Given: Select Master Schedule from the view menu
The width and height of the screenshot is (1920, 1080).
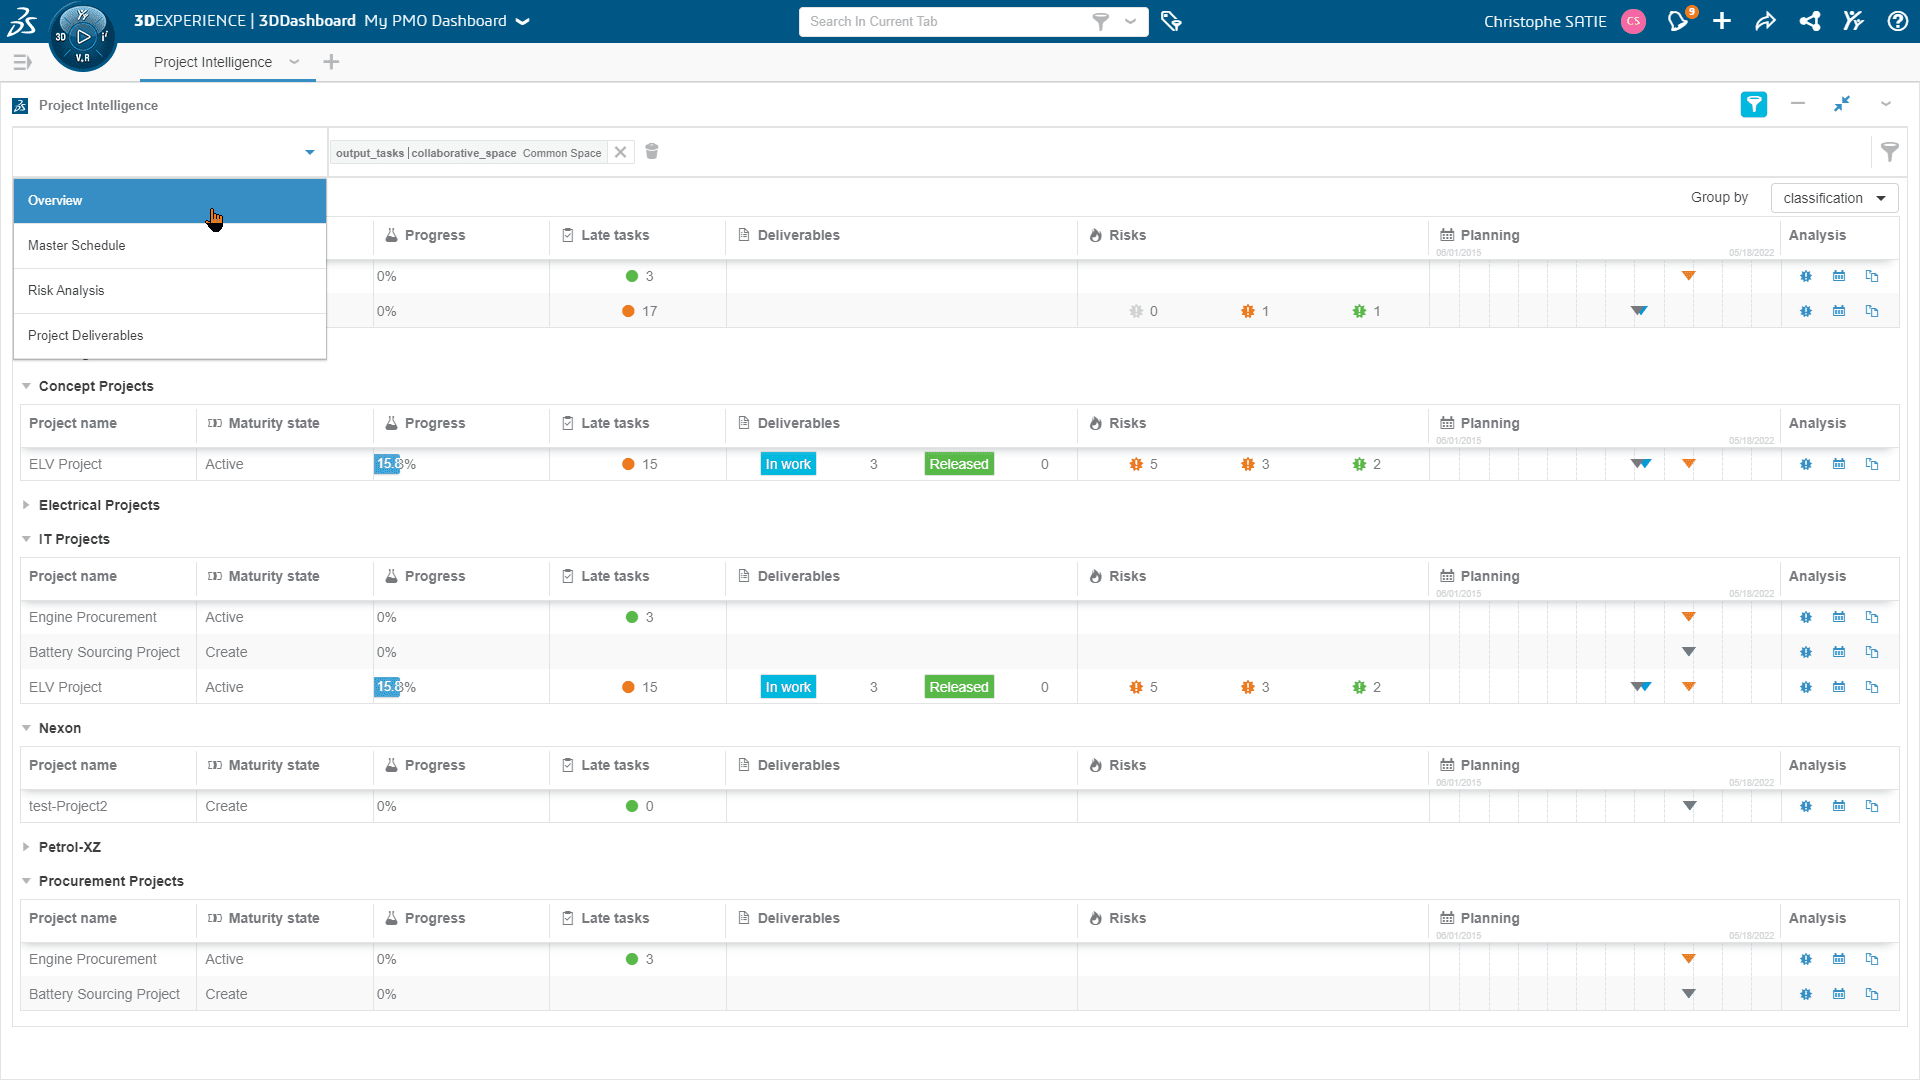Looking at the screenshot, I should [77, 245].
